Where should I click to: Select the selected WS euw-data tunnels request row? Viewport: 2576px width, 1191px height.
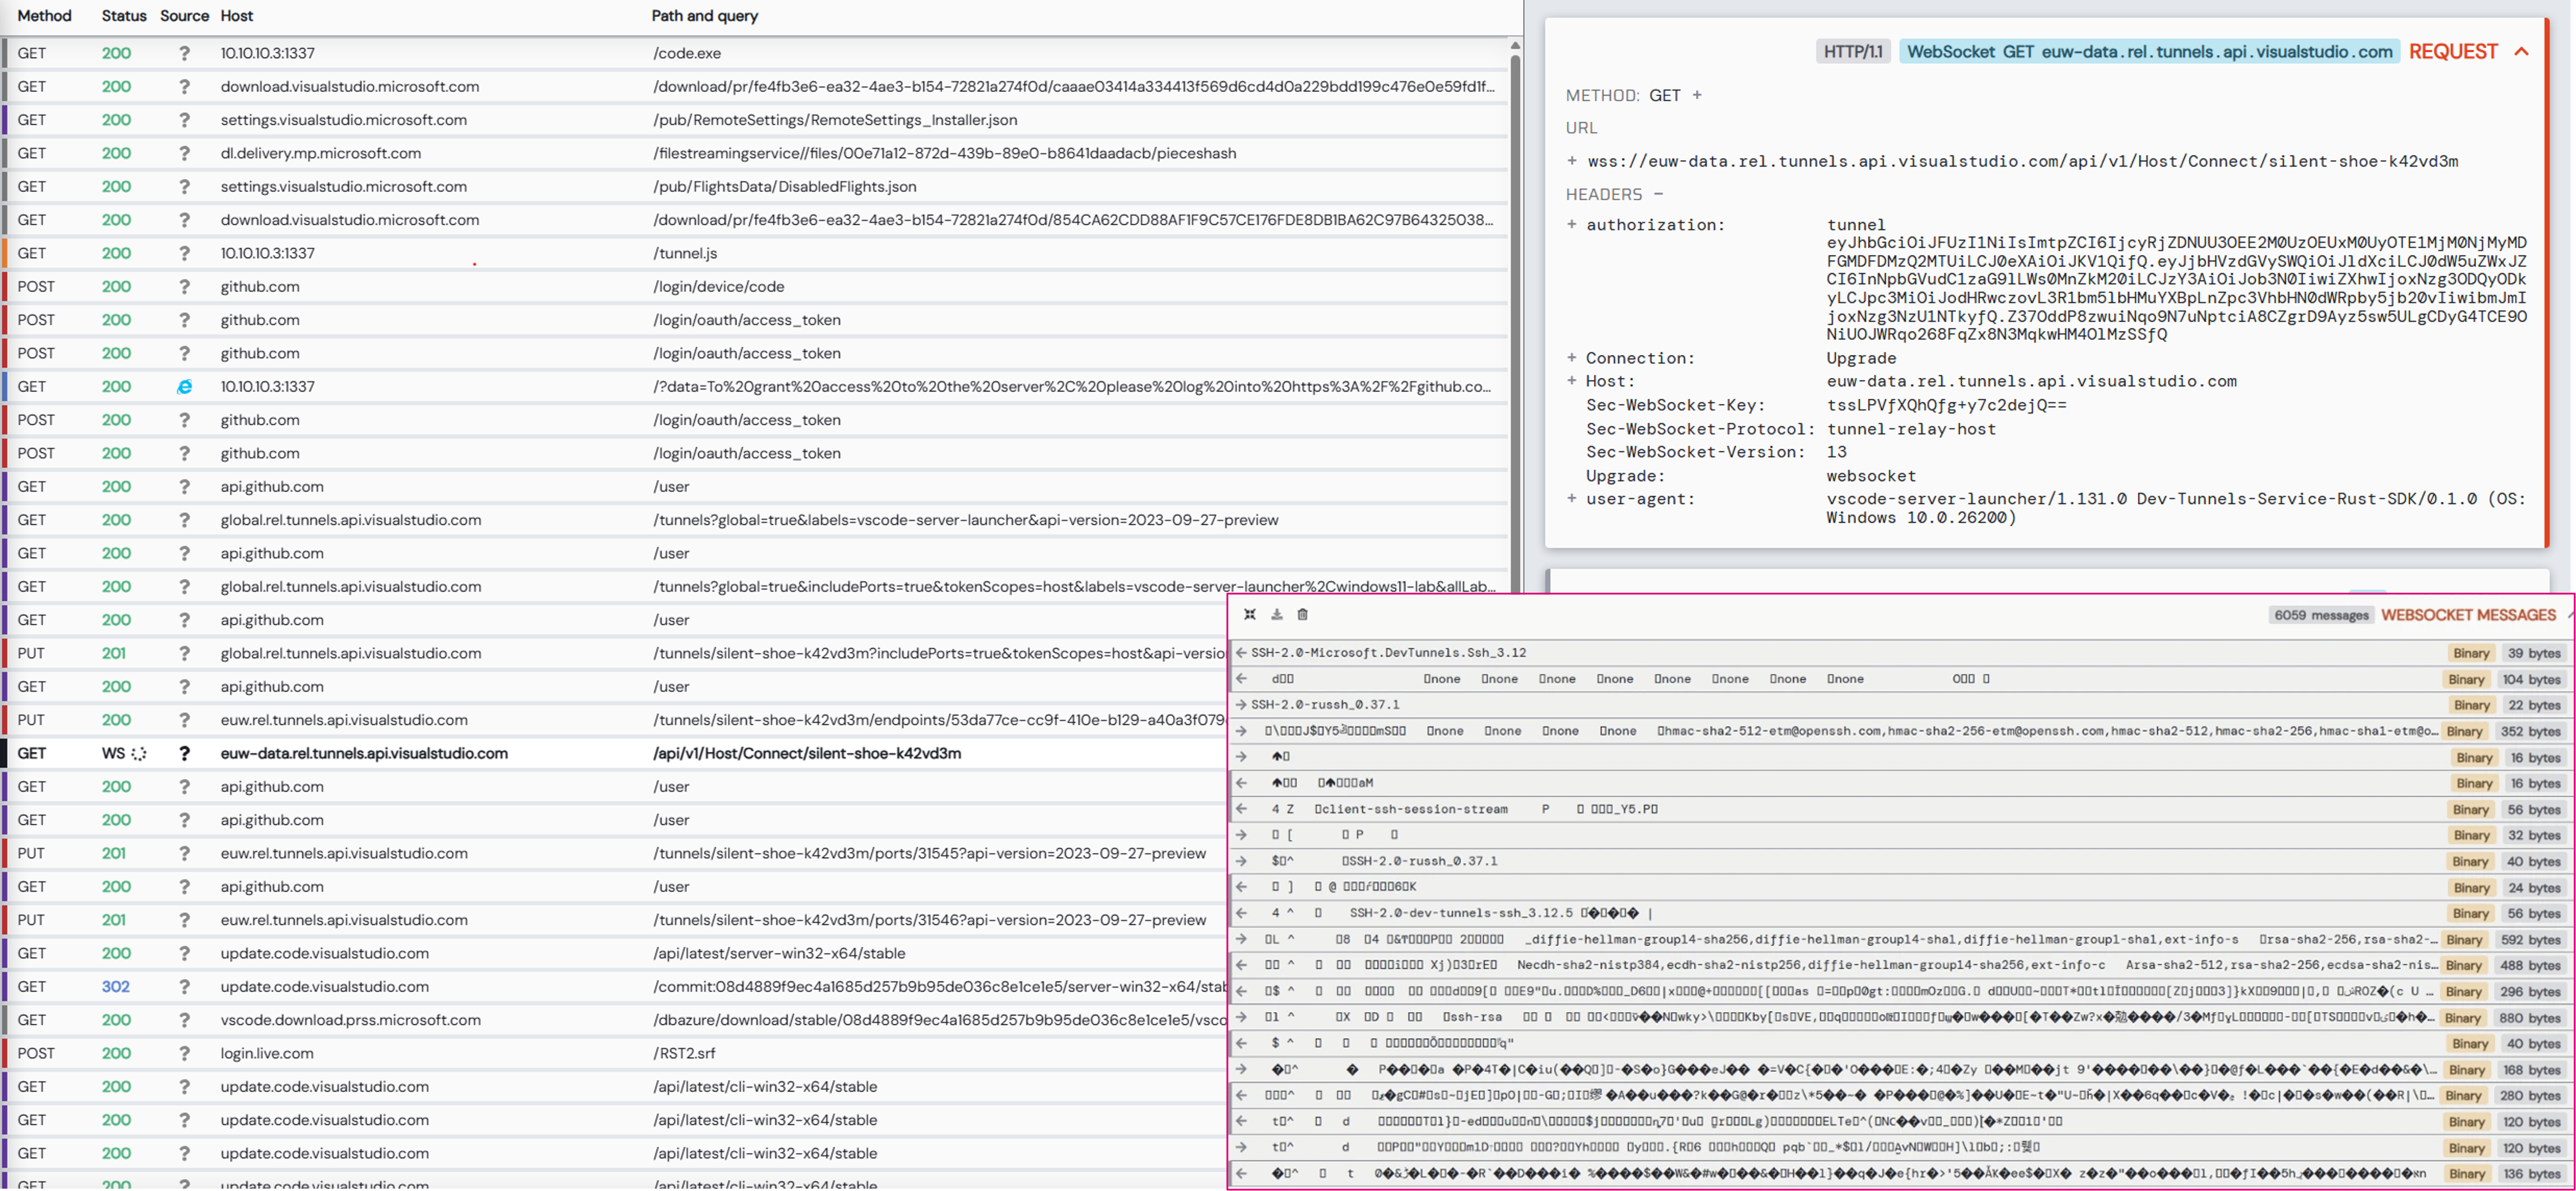pyautogui.click(x=614, y=754)
